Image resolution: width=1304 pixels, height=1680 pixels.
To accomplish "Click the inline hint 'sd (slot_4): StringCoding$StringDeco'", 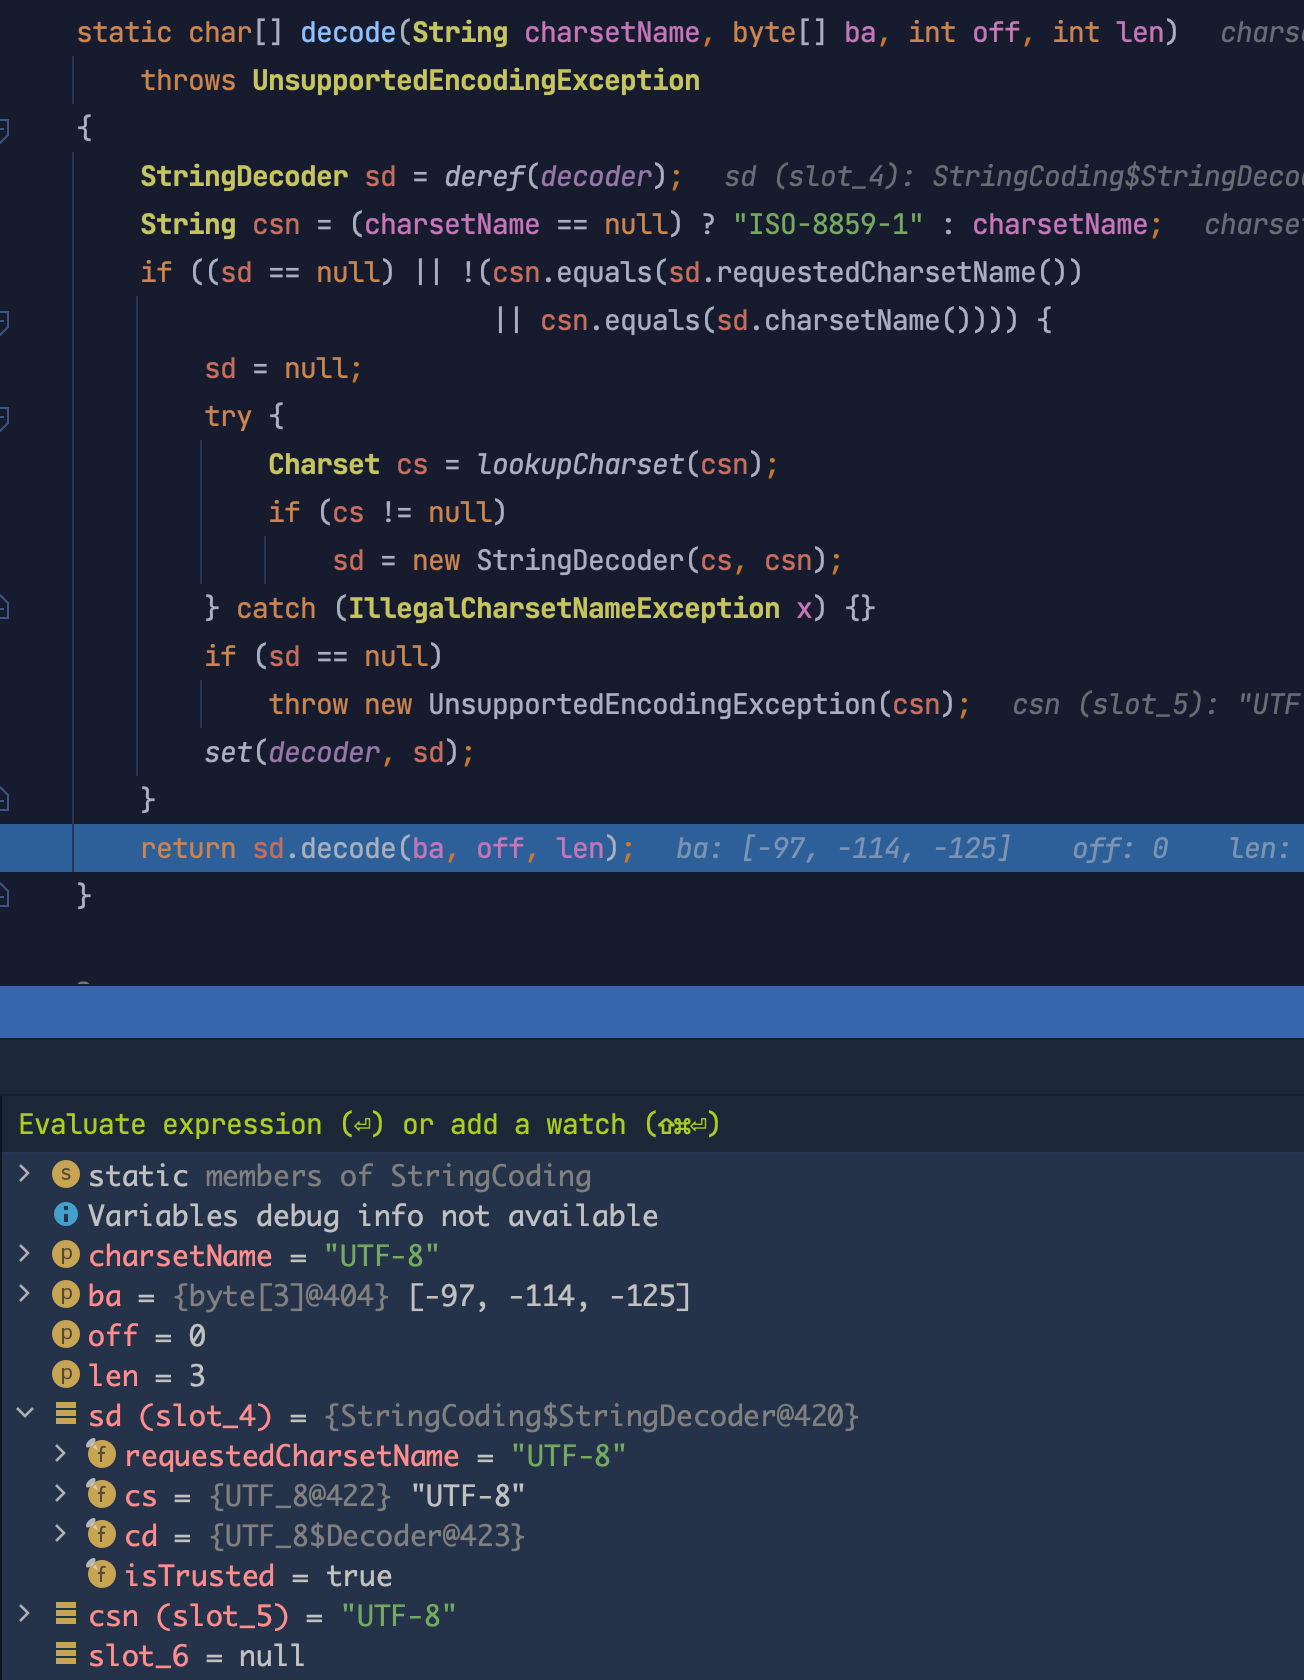I will click(1014, 176).
